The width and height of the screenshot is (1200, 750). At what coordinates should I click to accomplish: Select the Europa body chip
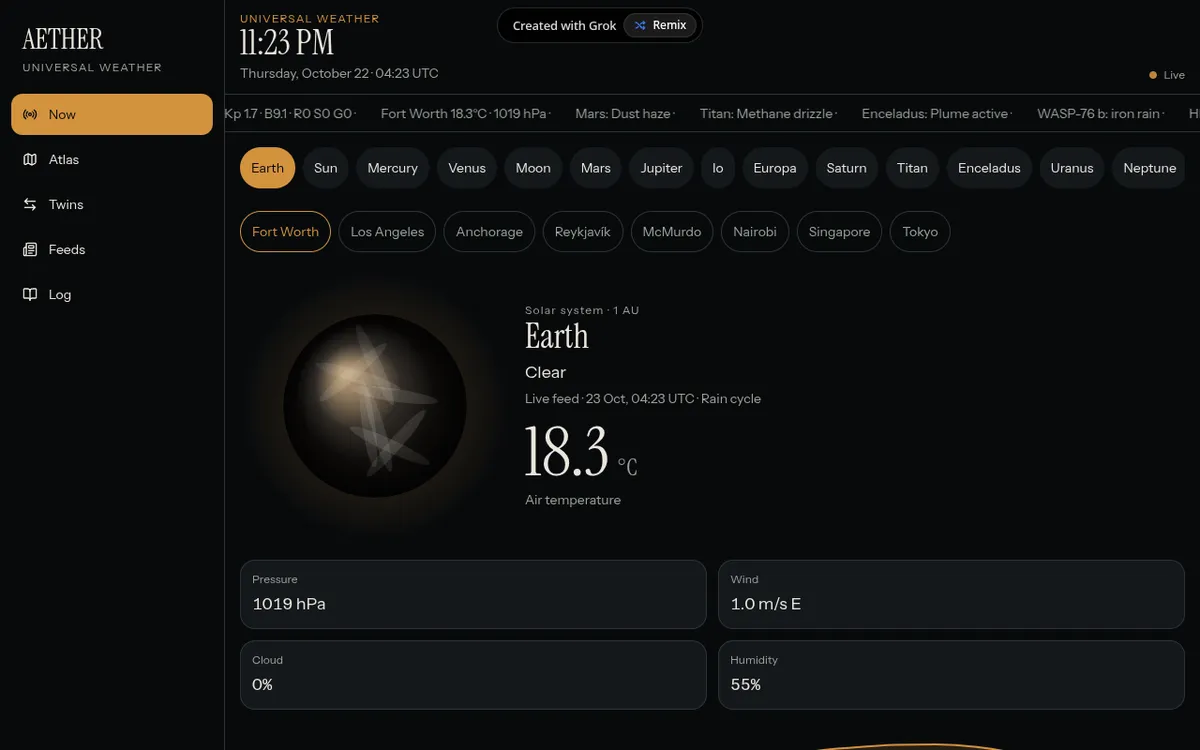(x=775, y=168)
